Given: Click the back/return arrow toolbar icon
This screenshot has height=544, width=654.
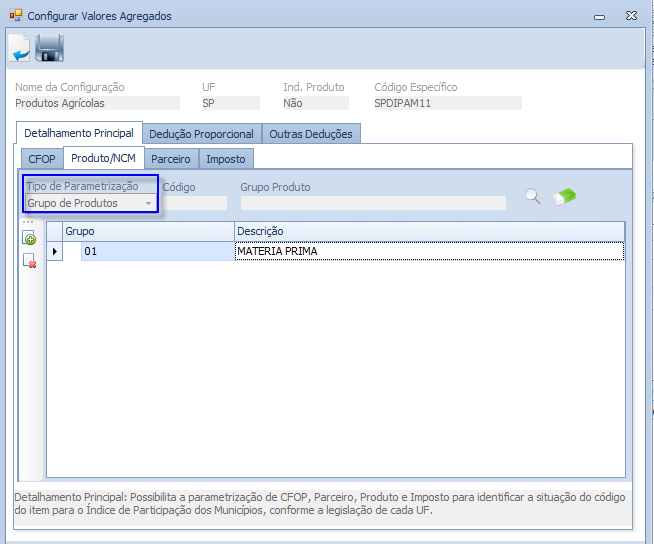Looking at the screenshot, I should click(19, 47).
